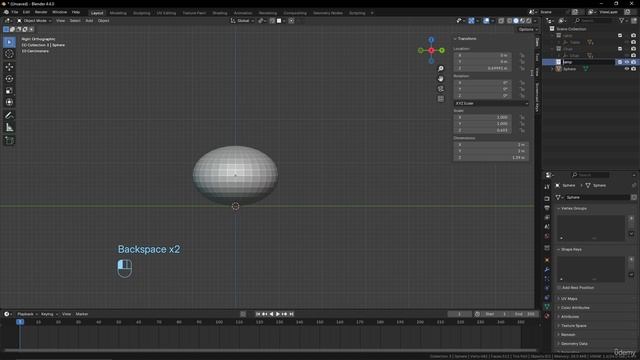Activate the Move tool
This screenshot has height=360, width=640.
[x=9, y=67]
